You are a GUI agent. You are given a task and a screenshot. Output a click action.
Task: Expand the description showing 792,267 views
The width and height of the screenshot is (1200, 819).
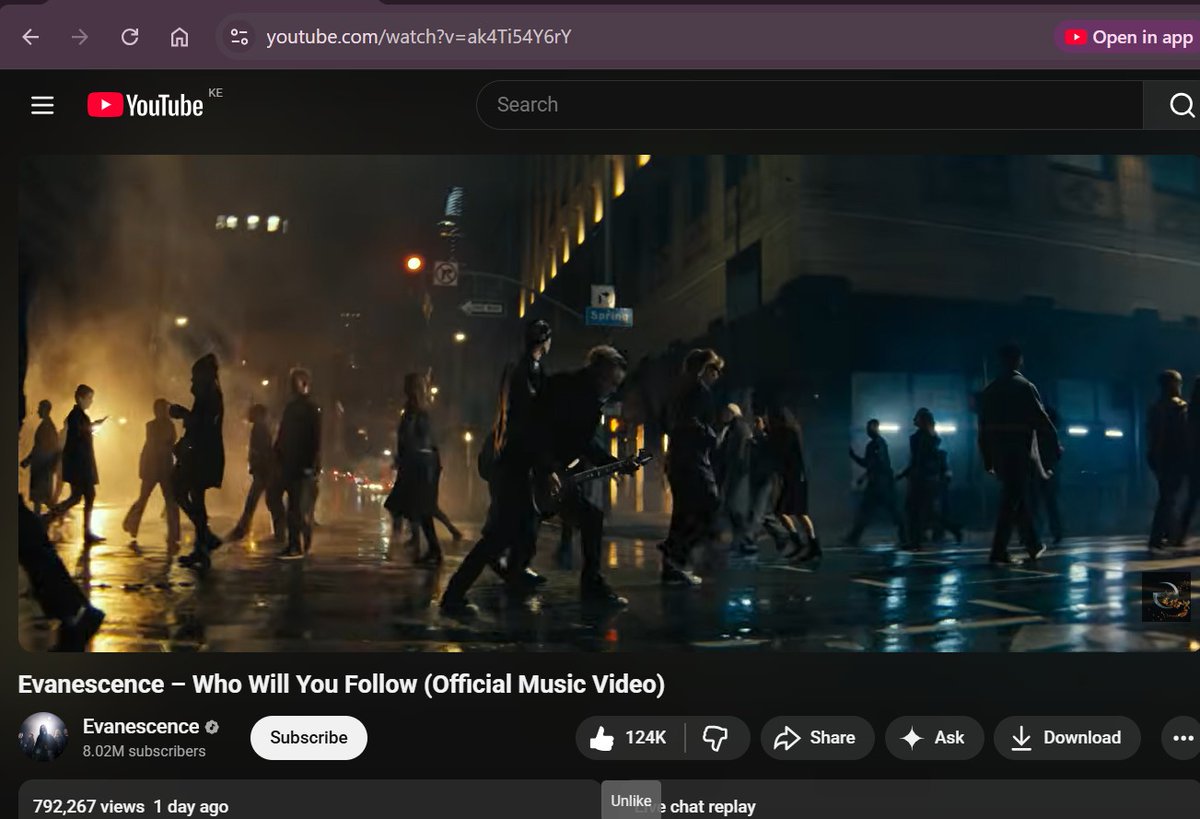(x=308, y=800)
